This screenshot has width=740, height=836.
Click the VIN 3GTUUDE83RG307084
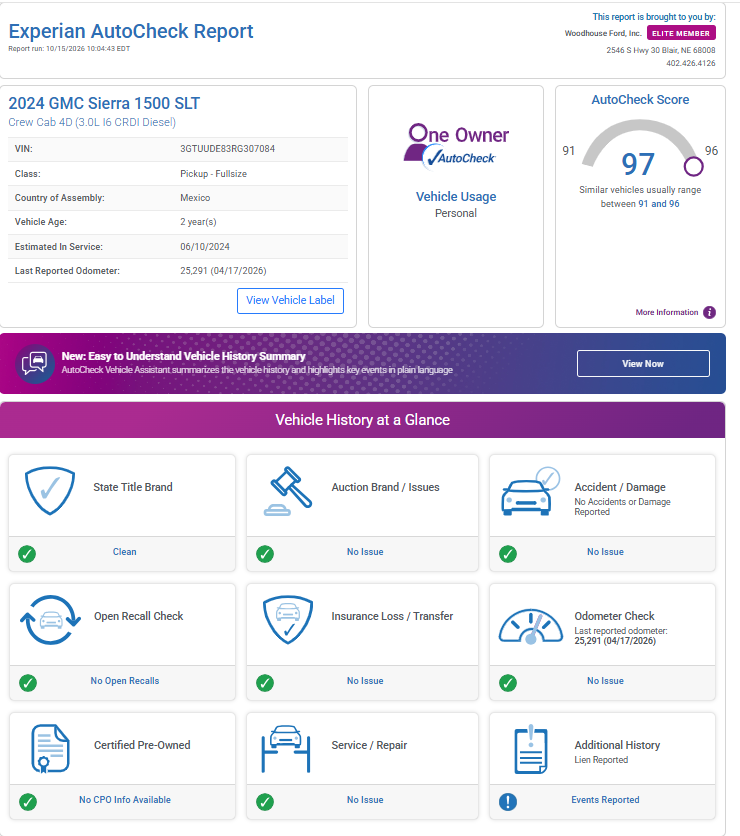coord(228,149)
